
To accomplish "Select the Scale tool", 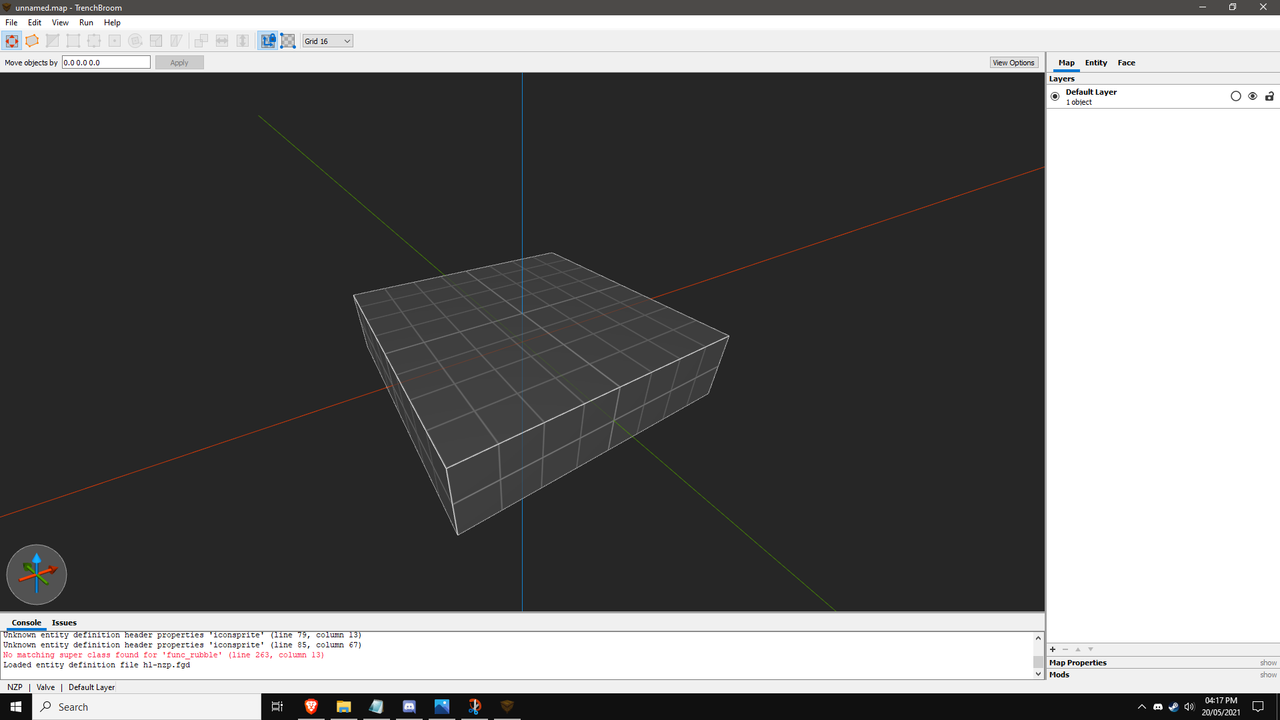I will click(155, 40).
